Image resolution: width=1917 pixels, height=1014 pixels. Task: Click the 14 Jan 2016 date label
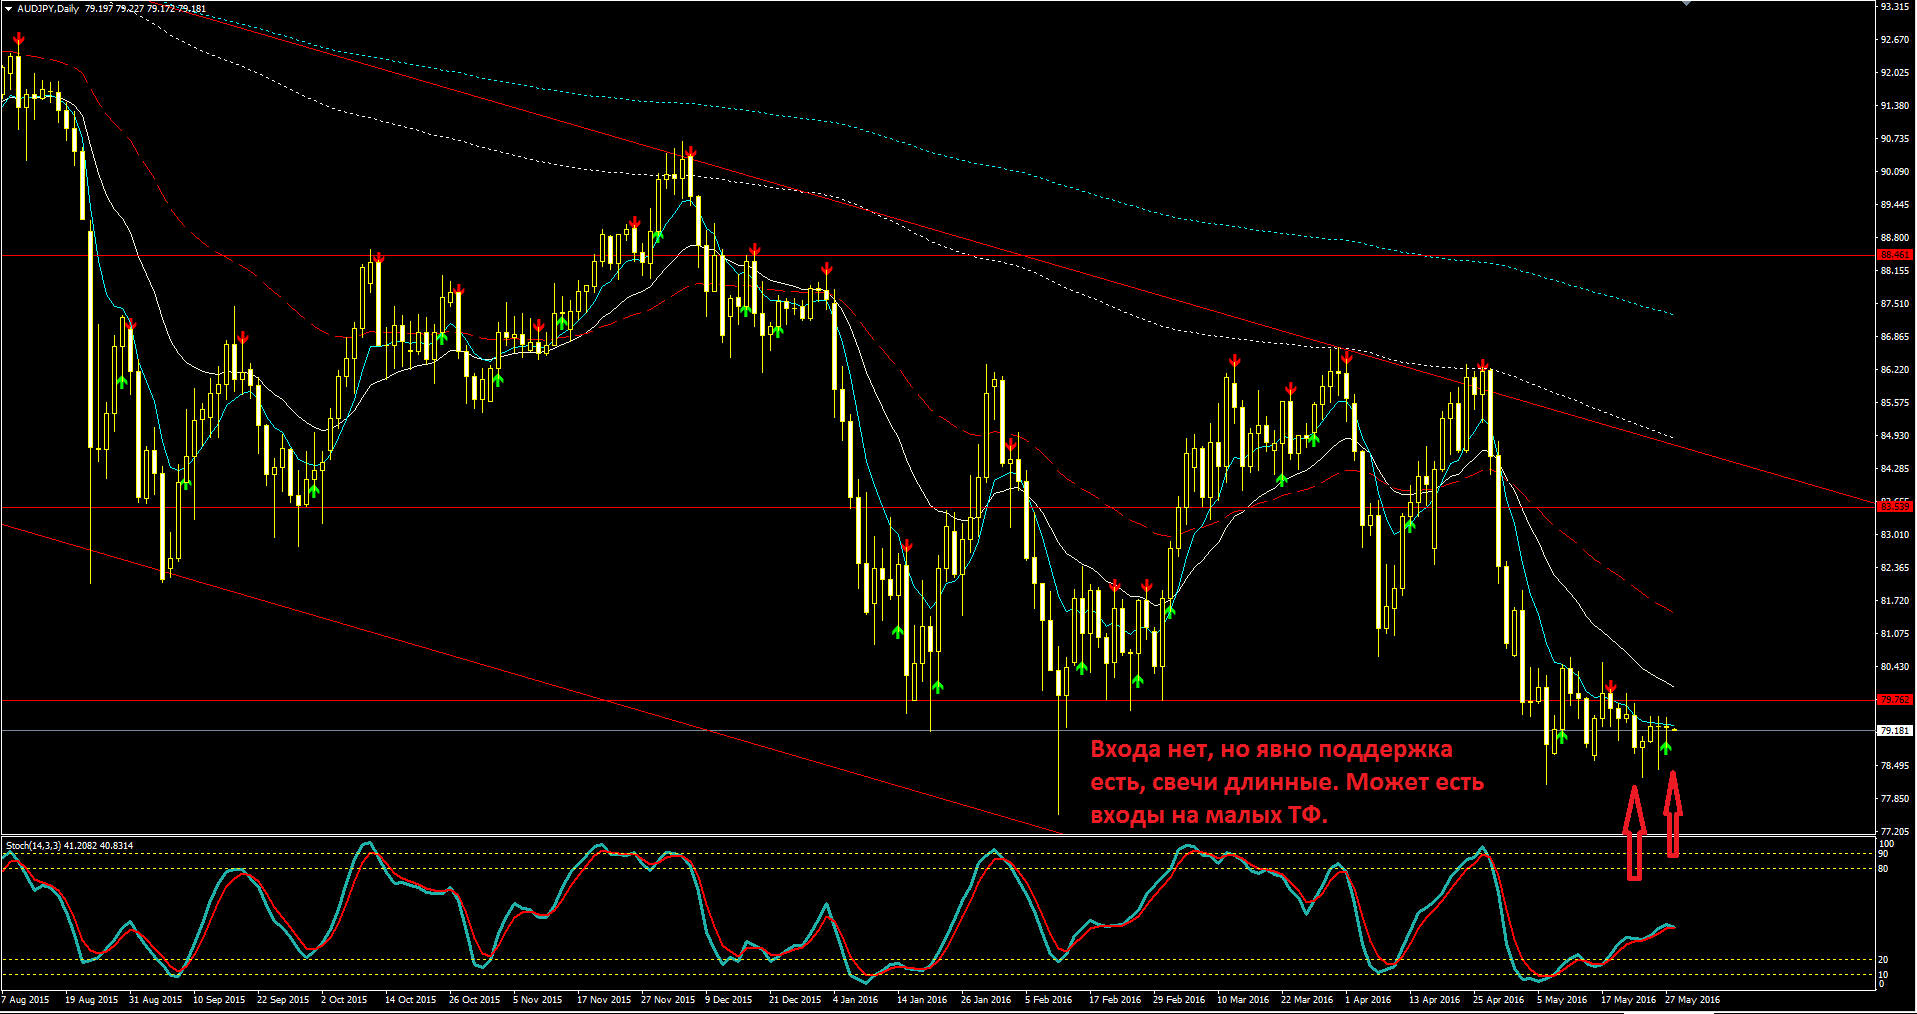coord(922,1000)
